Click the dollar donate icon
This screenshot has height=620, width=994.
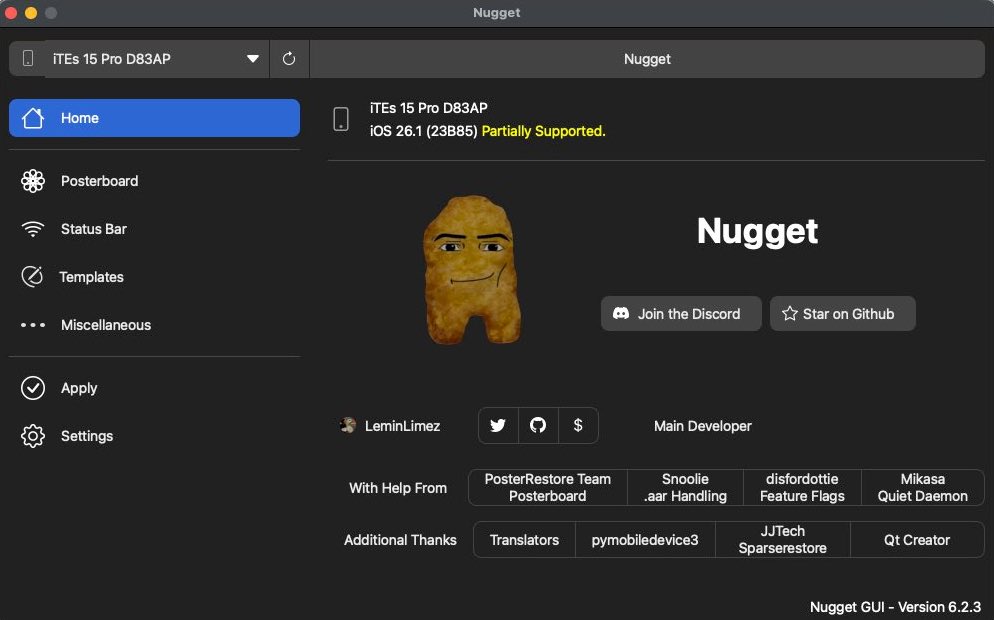578,425
